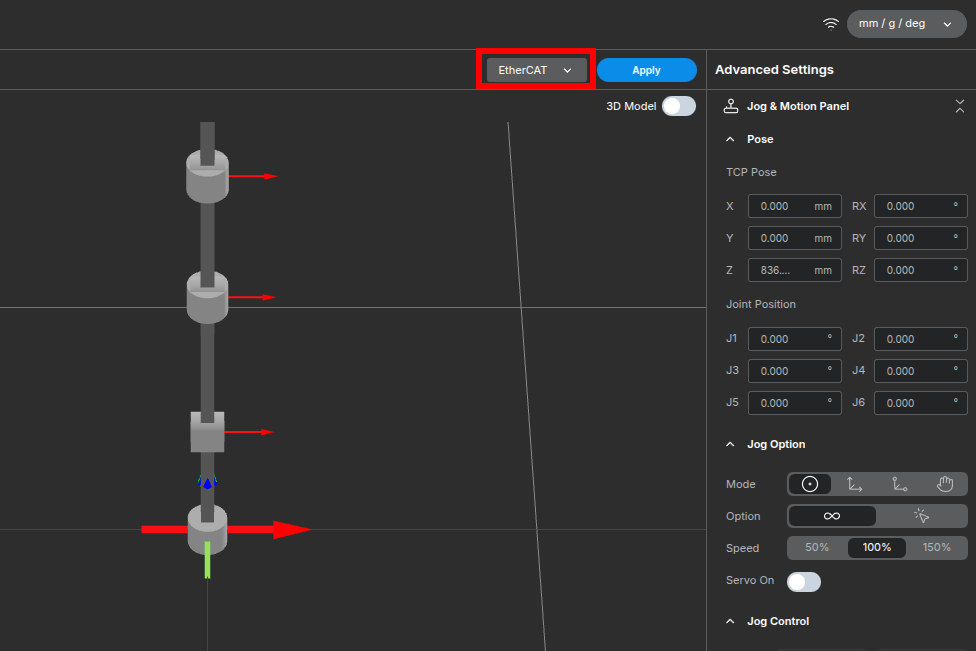Set jog speed to 50%
Screen dimensions: 976x651
(x=817, y=548)
